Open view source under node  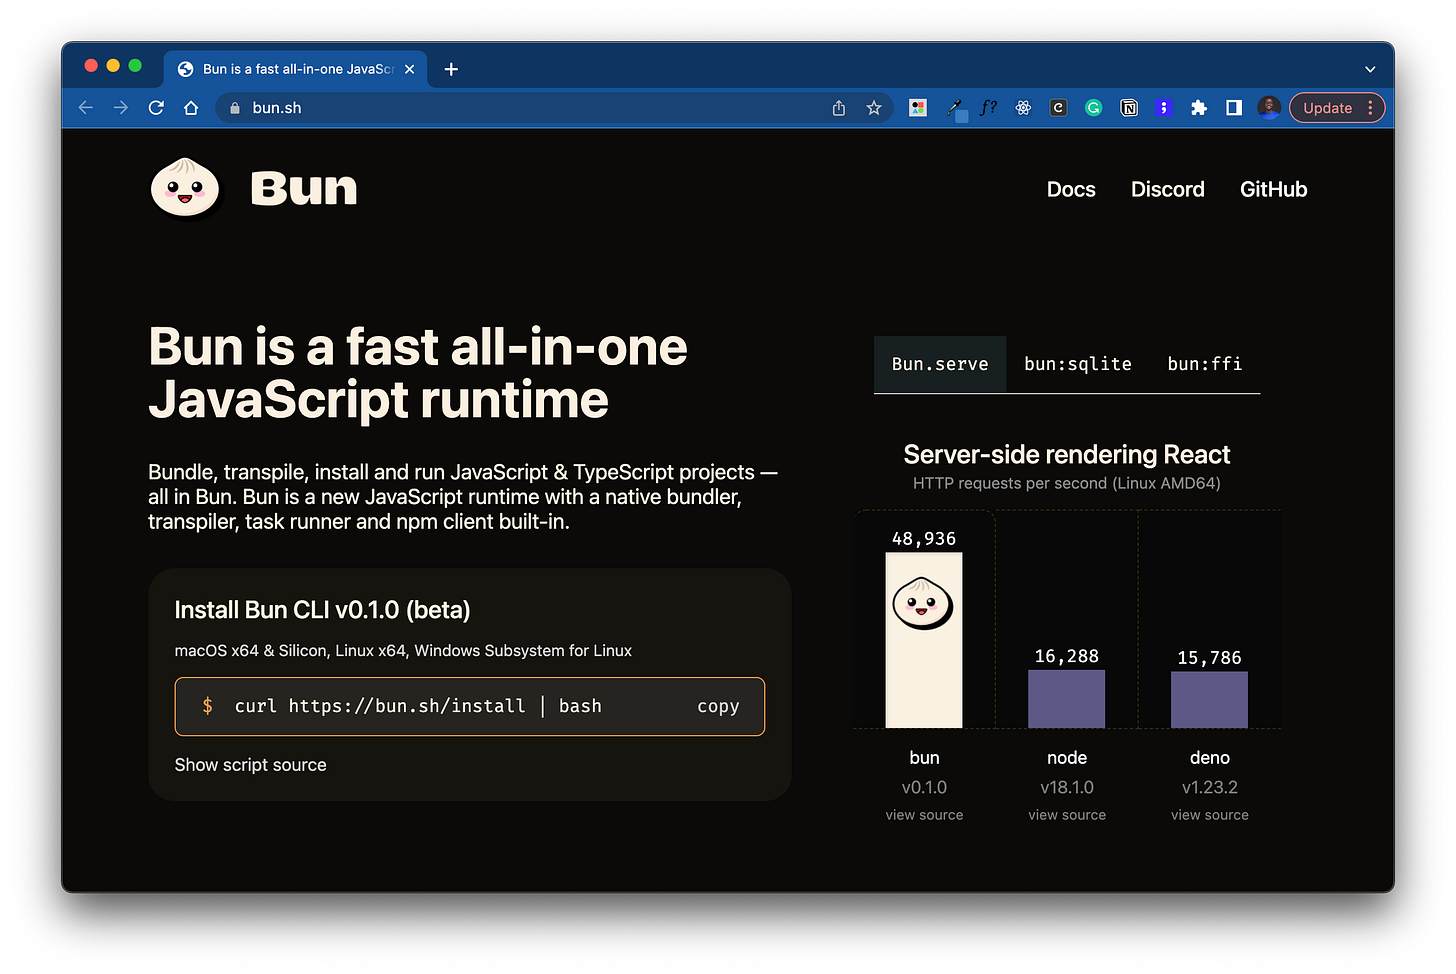tap(1067, 815)
